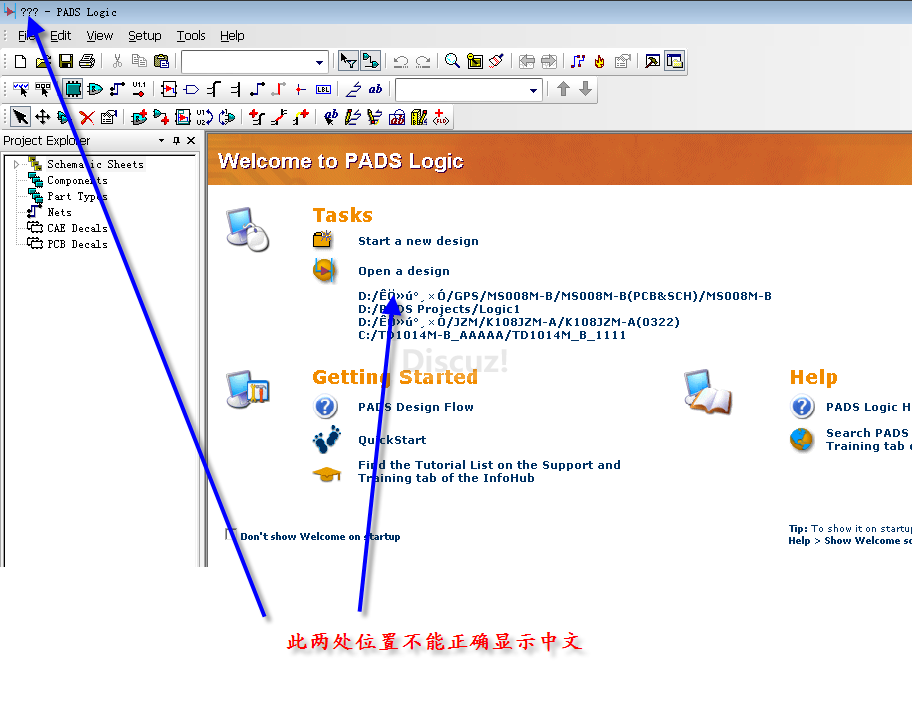Tick Don't show Welcome on startup
912x722 pixels.
pos(230,535)
